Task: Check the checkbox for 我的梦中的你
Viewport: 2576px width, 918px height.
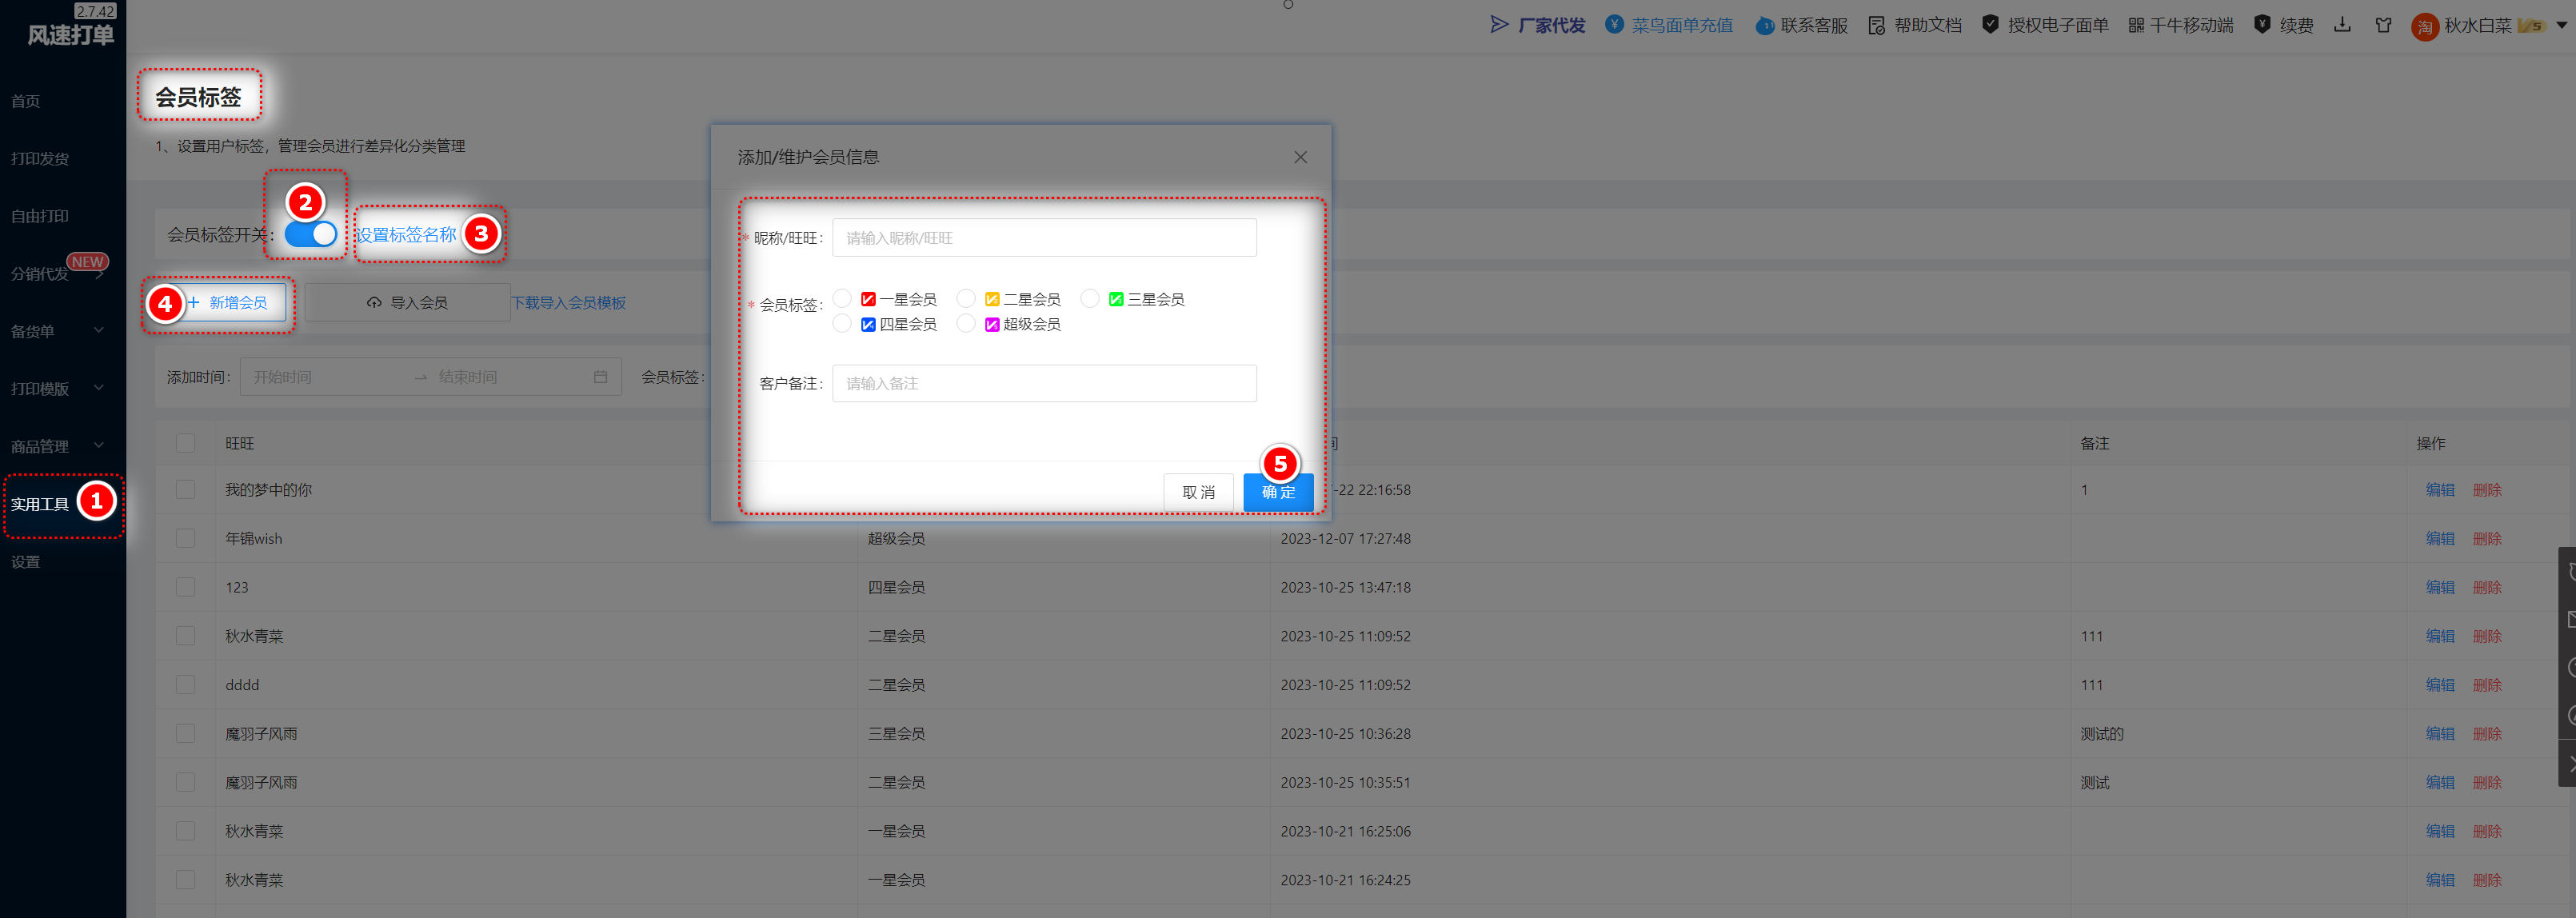Action: coord(186,490)
